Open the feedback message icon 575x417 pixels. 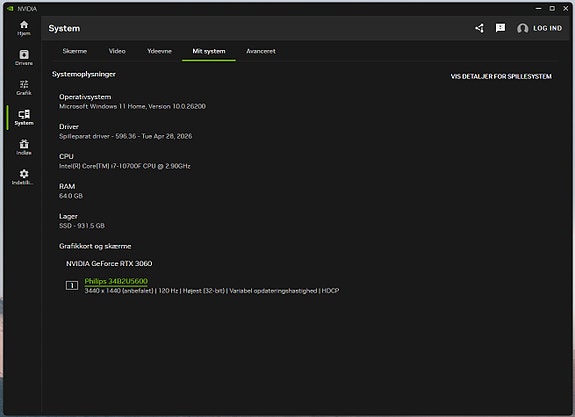(500, 28)
